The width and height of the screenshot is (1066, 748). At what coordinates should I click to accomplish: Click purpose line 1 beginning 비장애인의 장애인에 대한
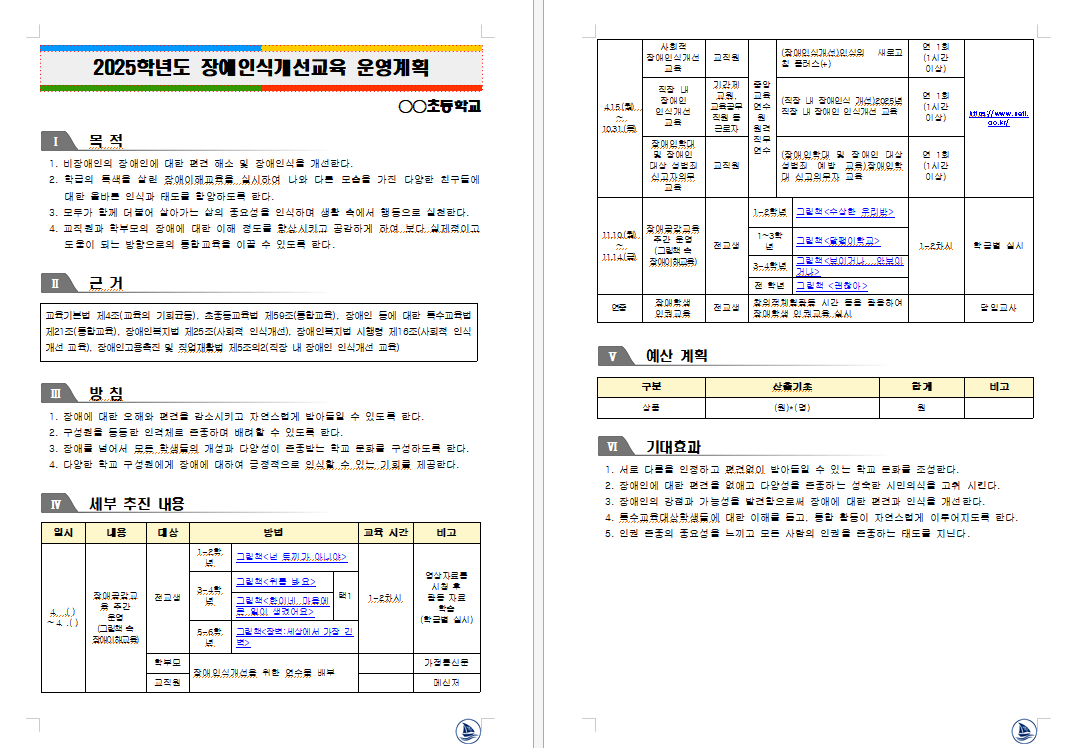pyautogui.click(x=201, y=163)
